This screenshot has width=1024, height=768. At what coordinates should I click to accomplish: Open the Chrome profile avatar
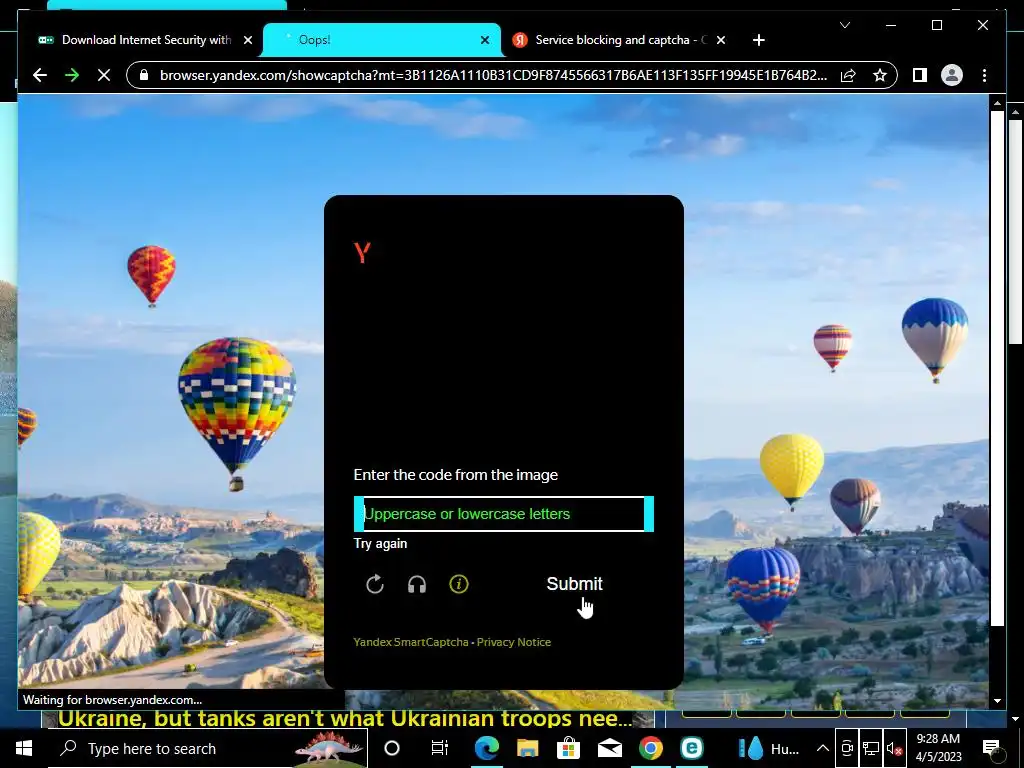952,75
